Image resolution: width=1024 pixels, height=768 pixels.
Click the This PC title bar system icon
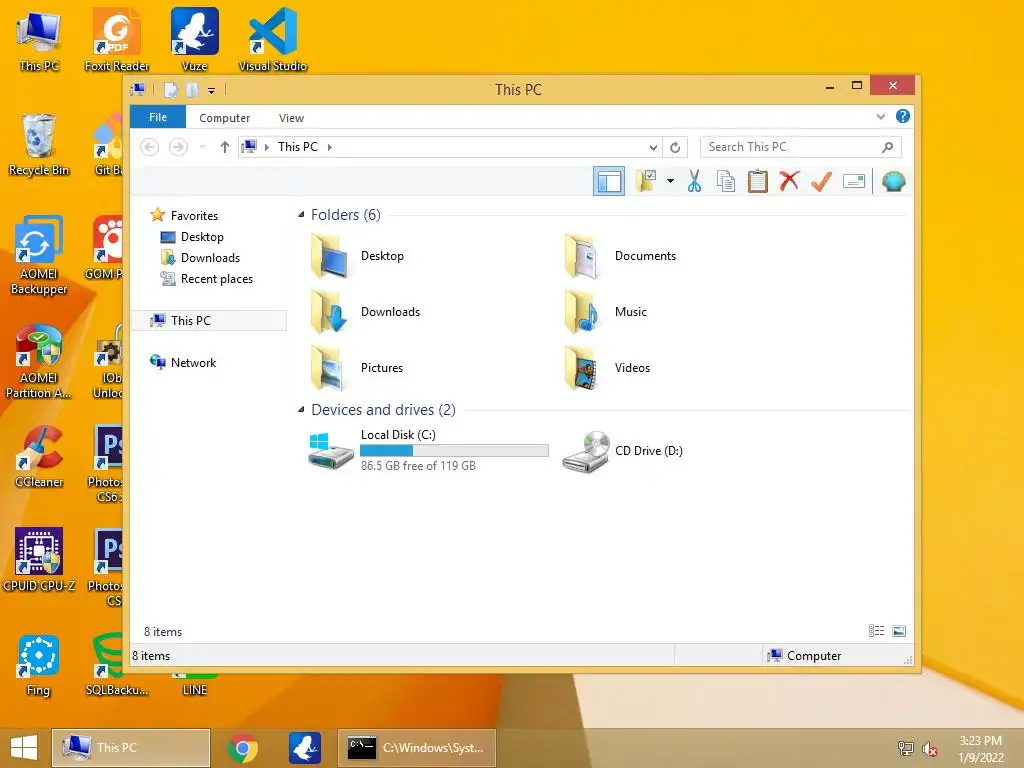[138, 89]
